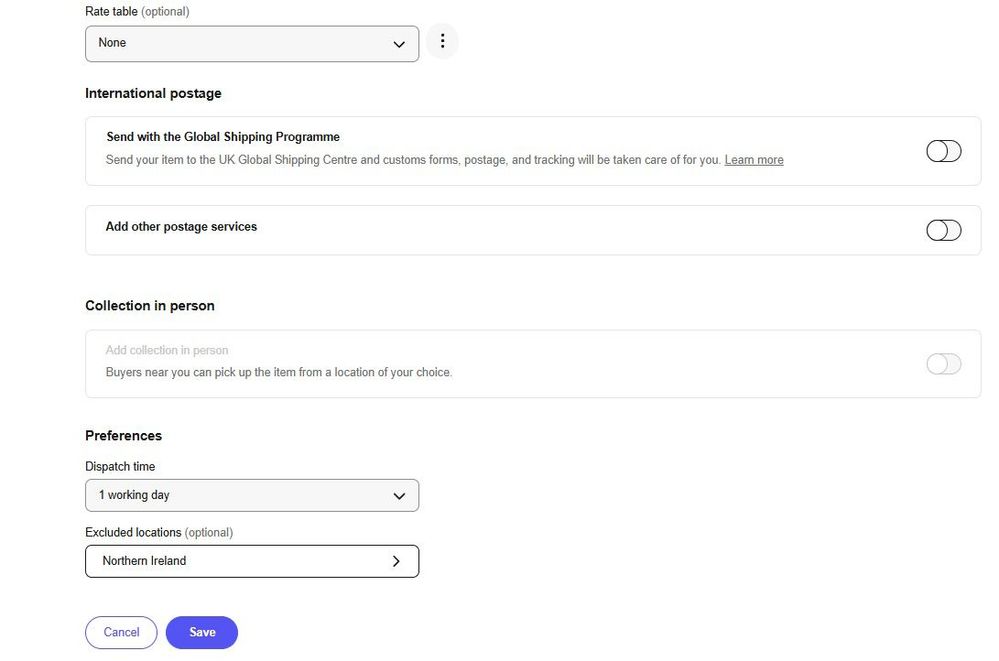Viewport: 999px width, 661px height.
Task: Enable the Global Shipping Programme toggle
Action: click(944, 151)
